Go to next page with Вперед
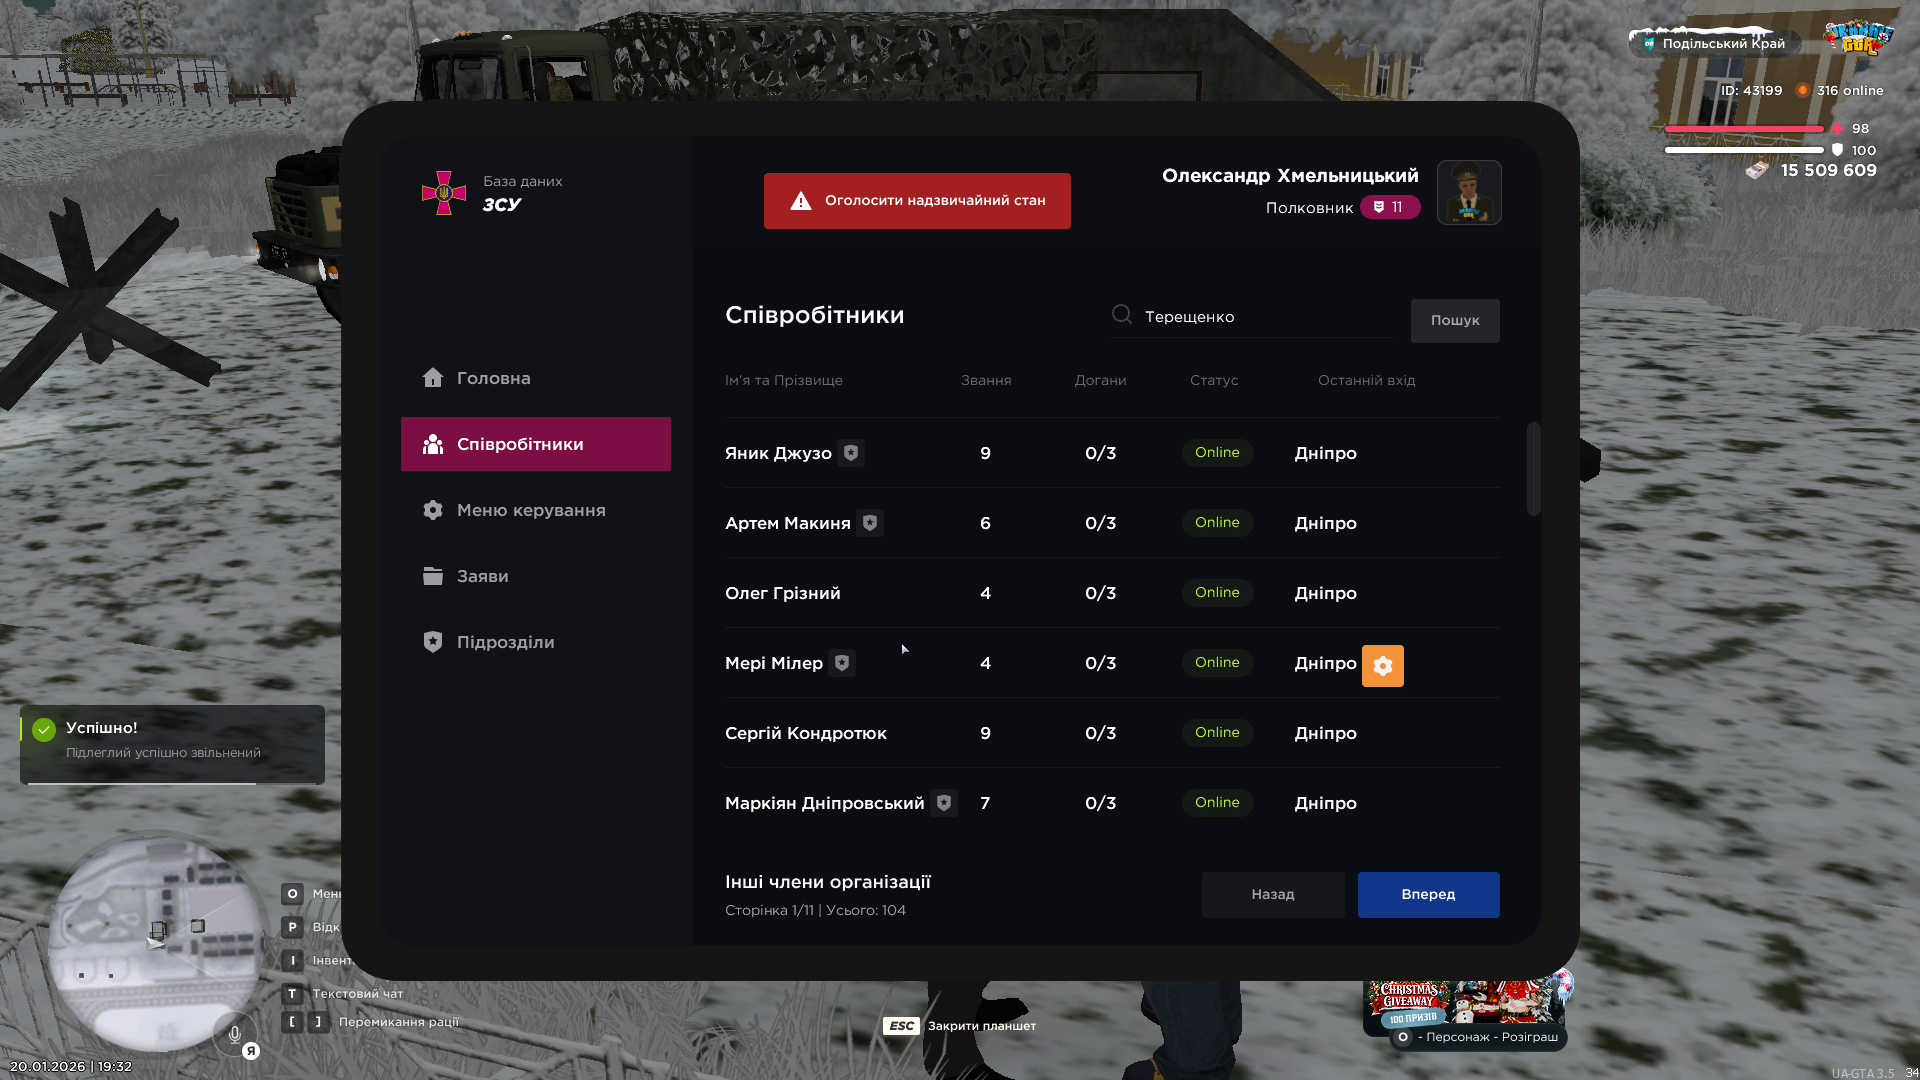1920x1080 pixels. click(1428, 894)
